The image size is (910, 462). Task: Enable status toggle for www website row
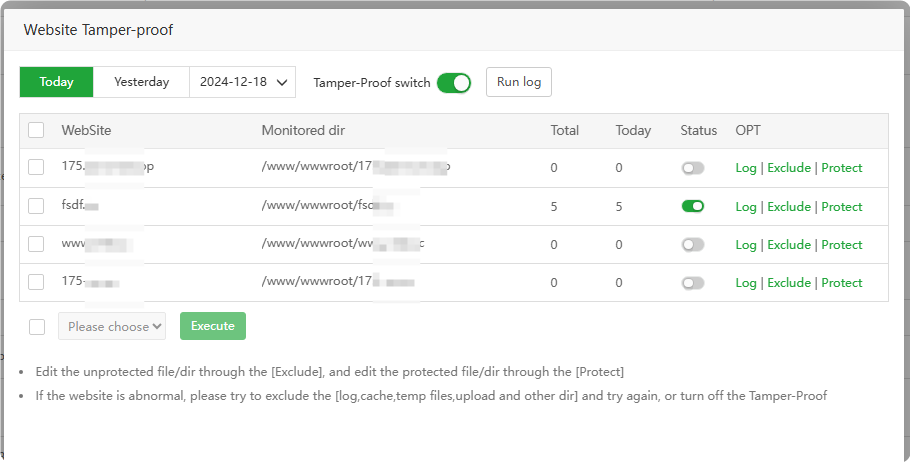pos(692,245)
